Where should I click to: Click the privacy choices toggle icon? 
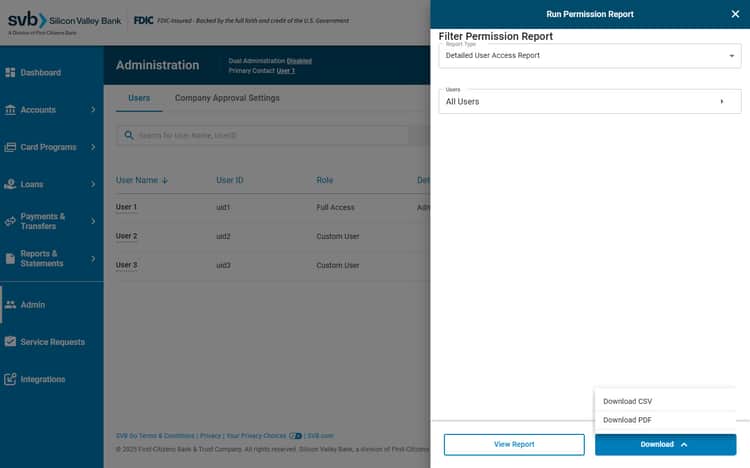point(295,436)
